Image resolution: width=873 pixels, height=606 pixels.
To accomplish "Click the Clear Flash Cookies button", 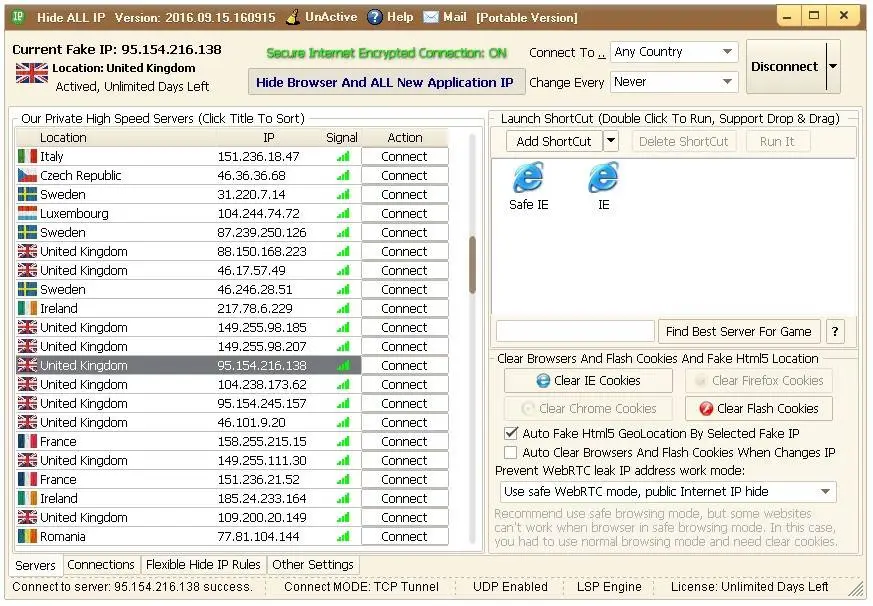I will pyautogui.click(x=759, y=408).
